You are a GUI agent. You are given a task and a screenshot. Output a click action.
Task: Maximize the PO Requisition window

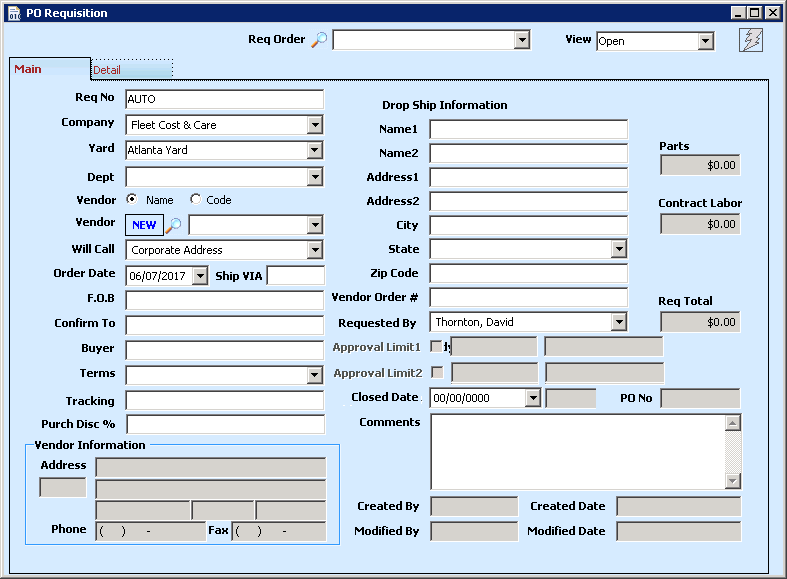(x=754, y=13)
